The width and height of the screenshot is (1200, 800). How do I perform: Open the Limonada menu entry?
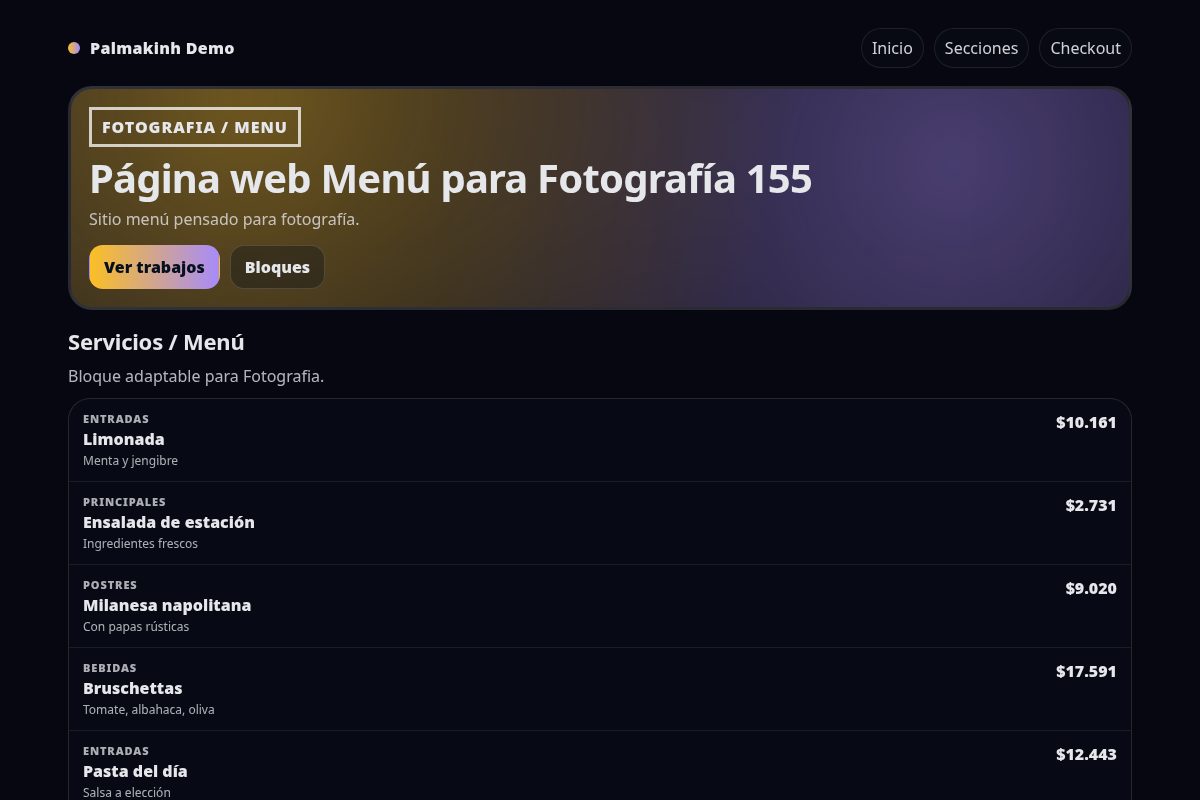coord(123,439)
